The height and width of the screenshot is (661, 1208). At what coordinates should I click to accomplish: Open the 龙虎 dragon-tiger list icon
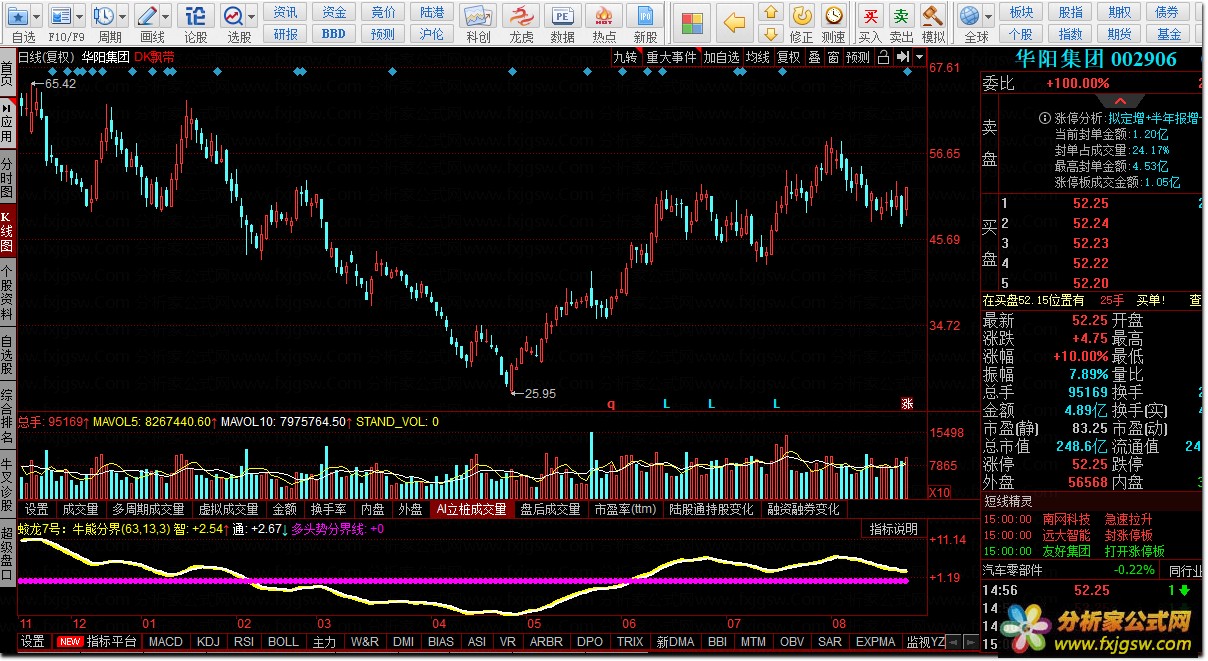click(521, 17)
